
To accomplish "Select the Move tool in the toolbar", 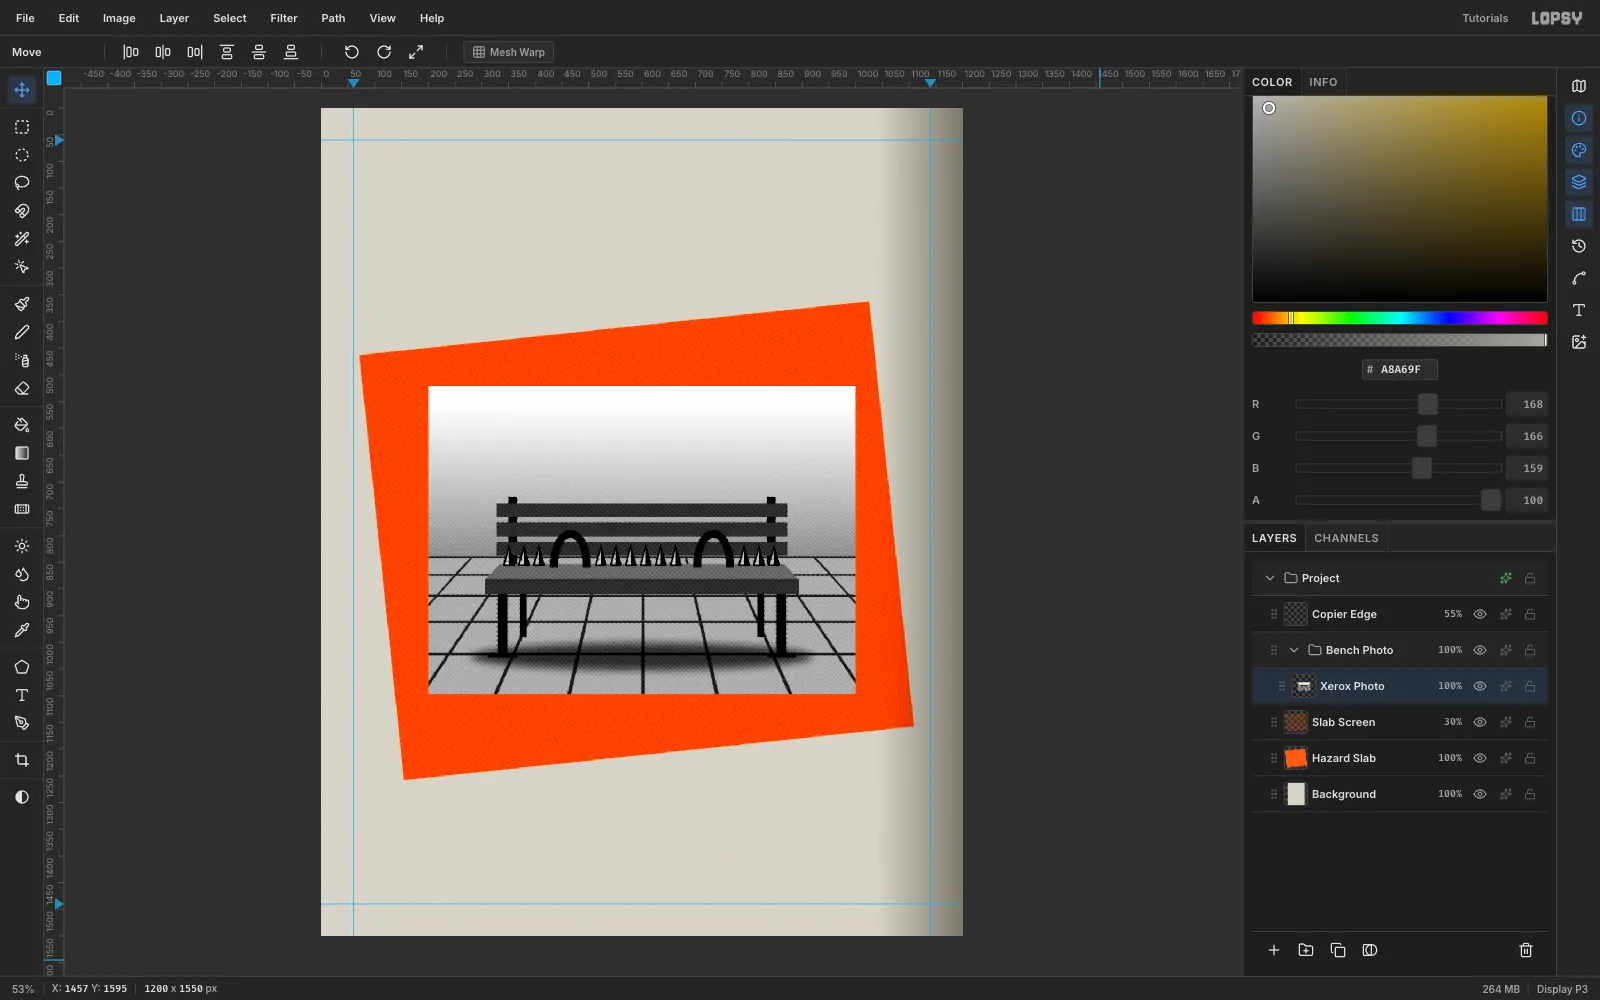I will [21, 90].
